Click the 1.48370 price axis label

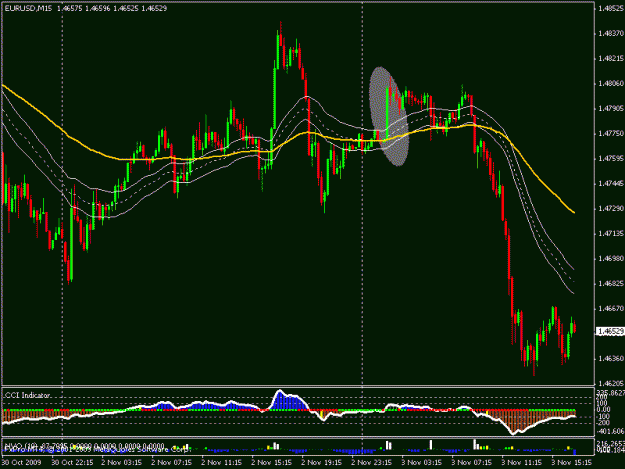[611, 33]
